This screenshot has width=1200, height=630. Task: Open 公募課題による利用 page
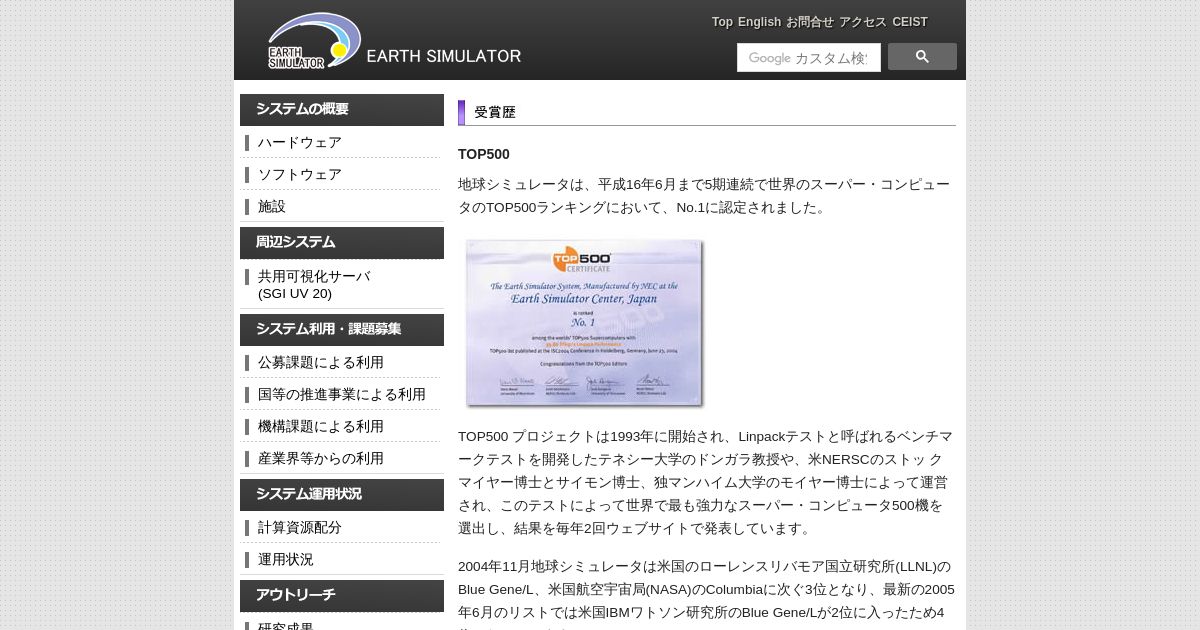pos(321,362)
